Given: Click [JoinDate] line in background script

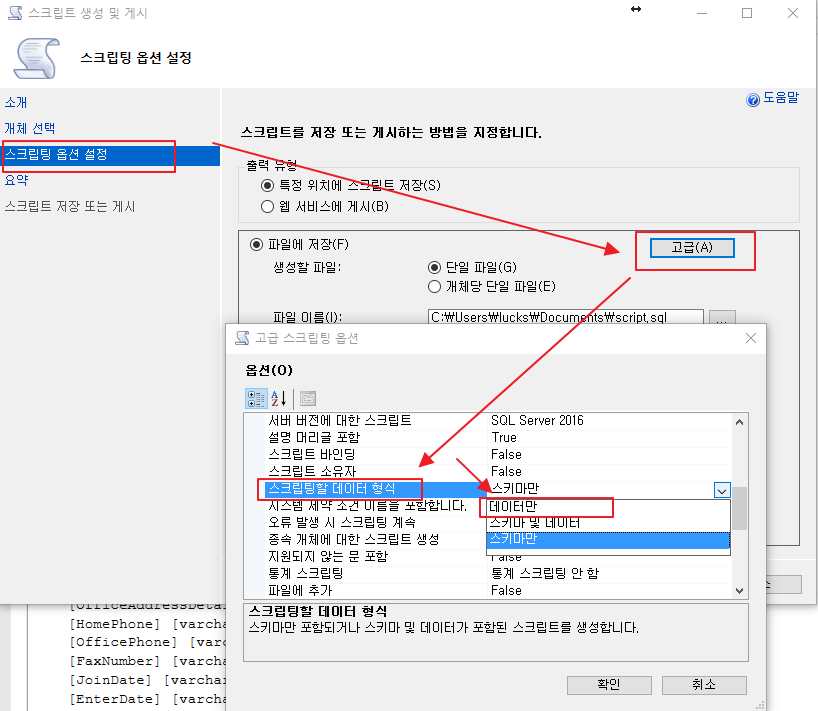Looking at the screenshot, I should coord(148,680).
